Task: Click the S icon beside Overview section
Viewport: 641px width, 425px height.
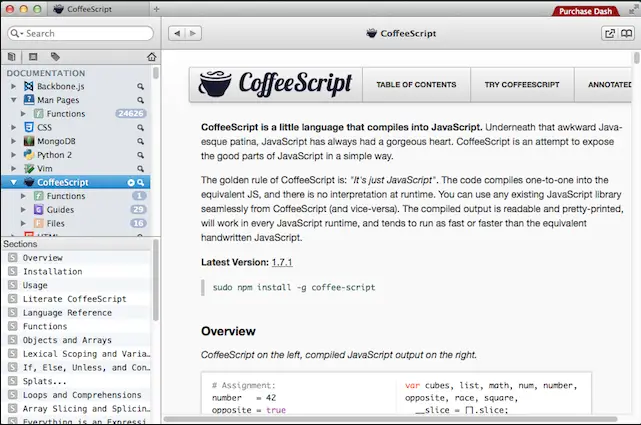Action: click(13, 257)
